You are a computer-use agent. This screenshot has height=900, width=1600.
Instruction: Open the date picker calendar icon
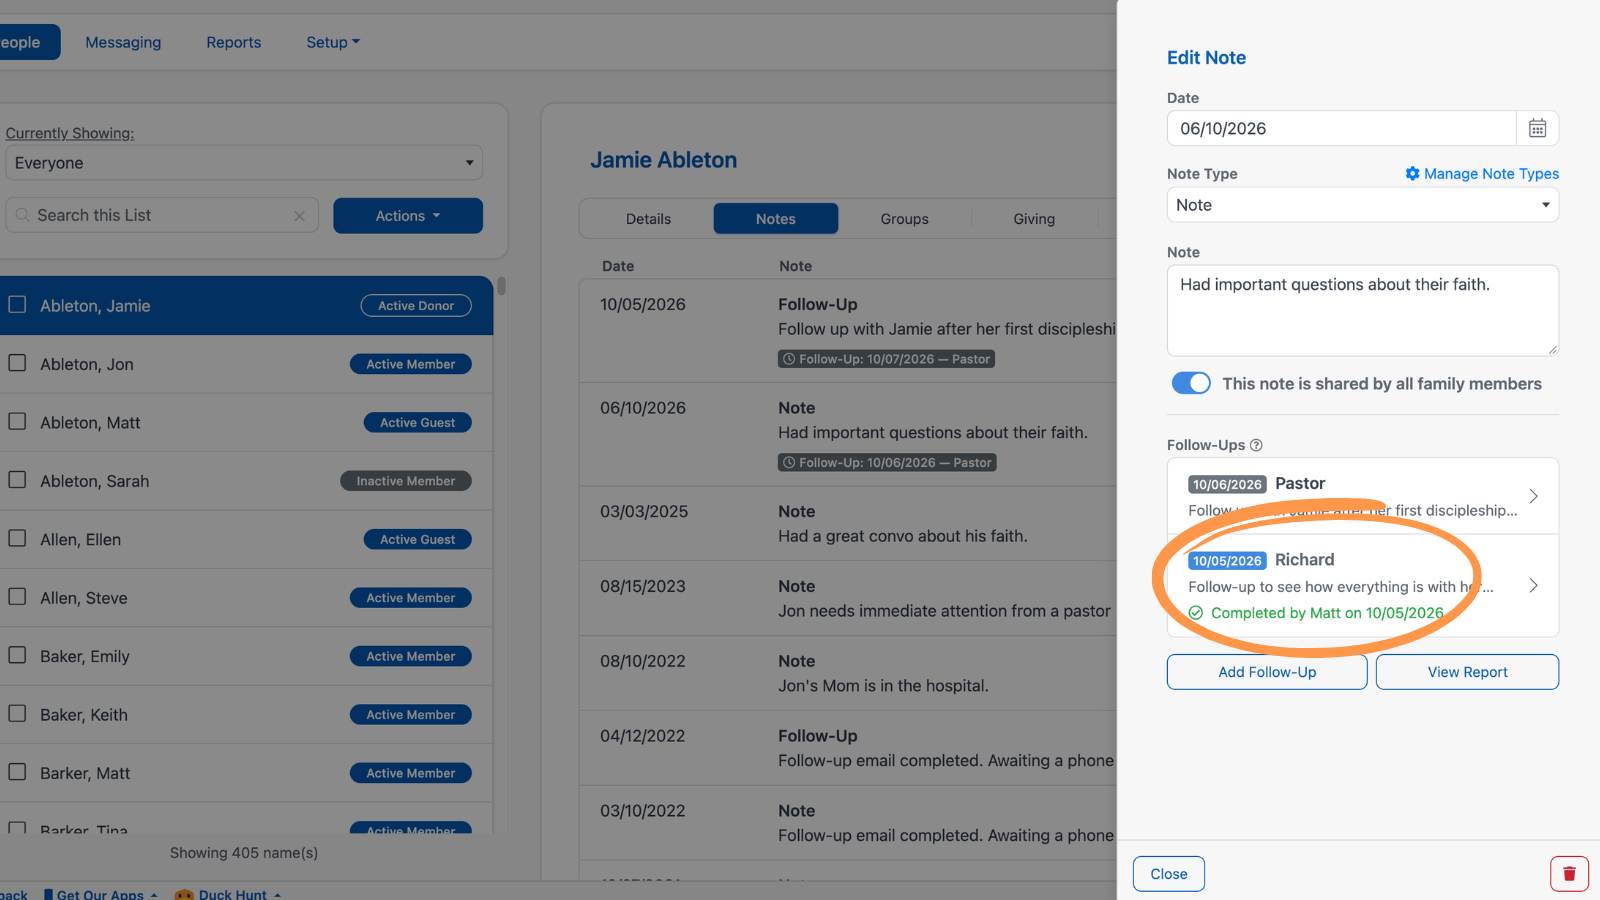click(1537, 128)
